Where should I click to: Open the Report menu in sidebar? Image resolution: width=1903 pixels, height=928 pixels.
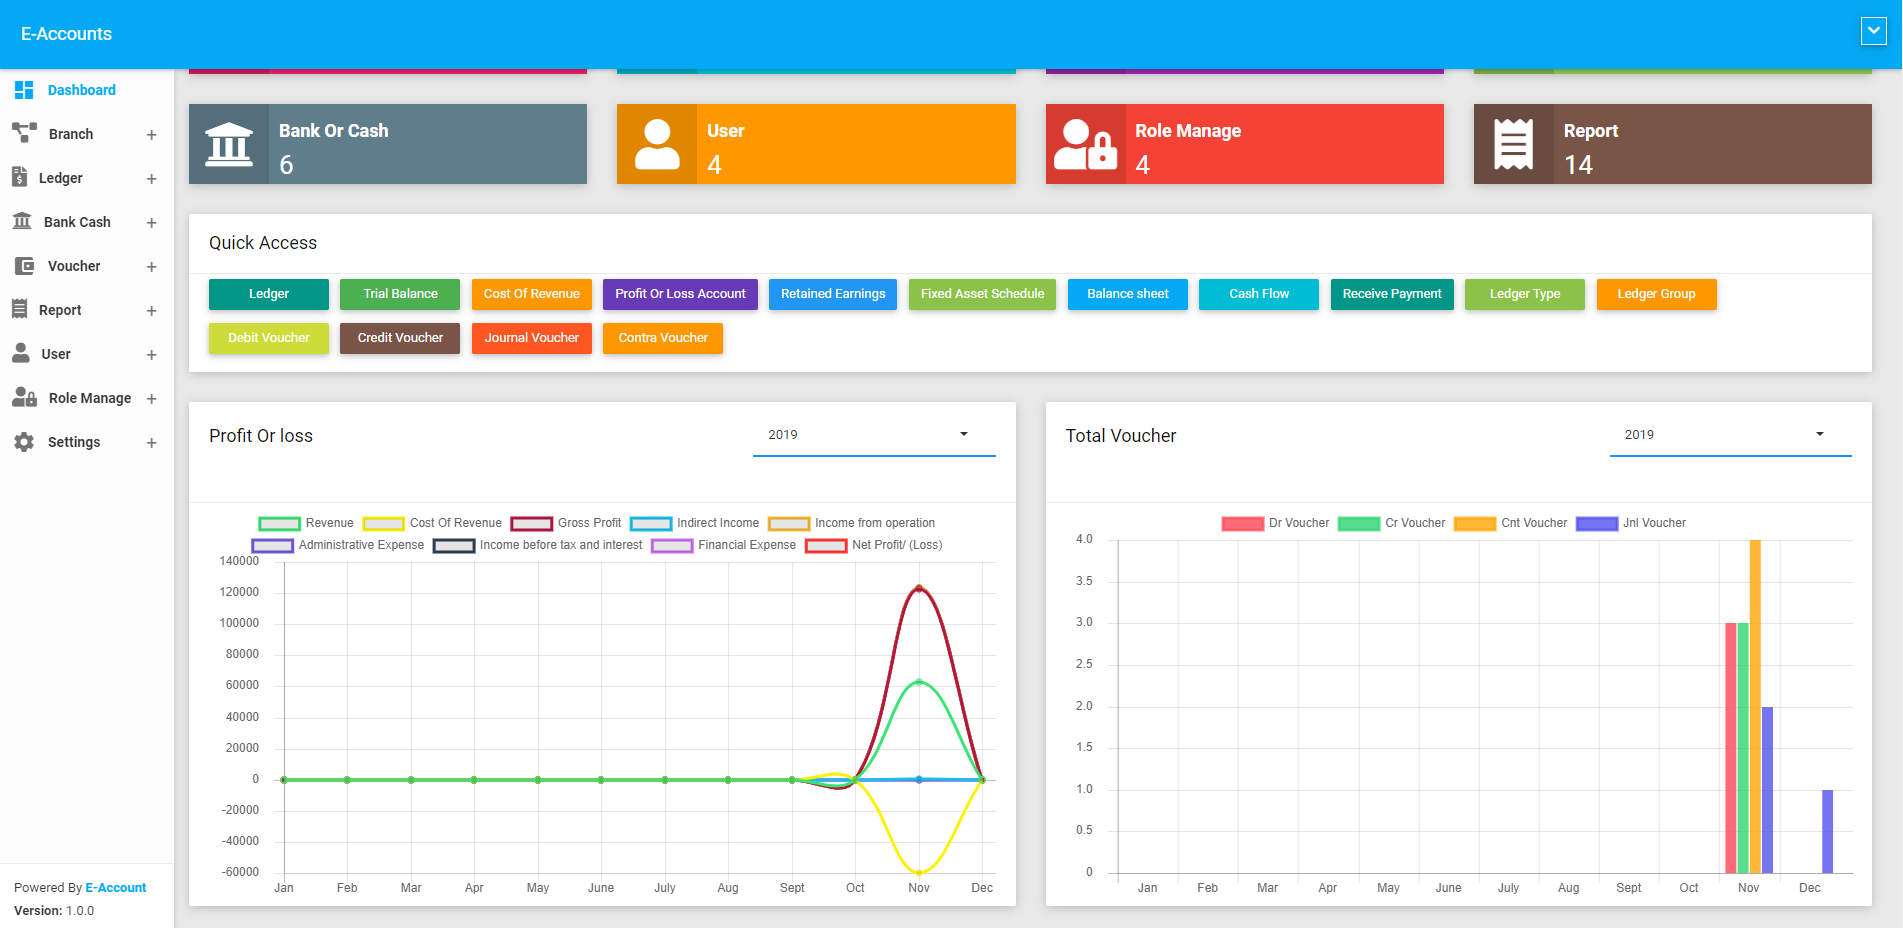60,310
